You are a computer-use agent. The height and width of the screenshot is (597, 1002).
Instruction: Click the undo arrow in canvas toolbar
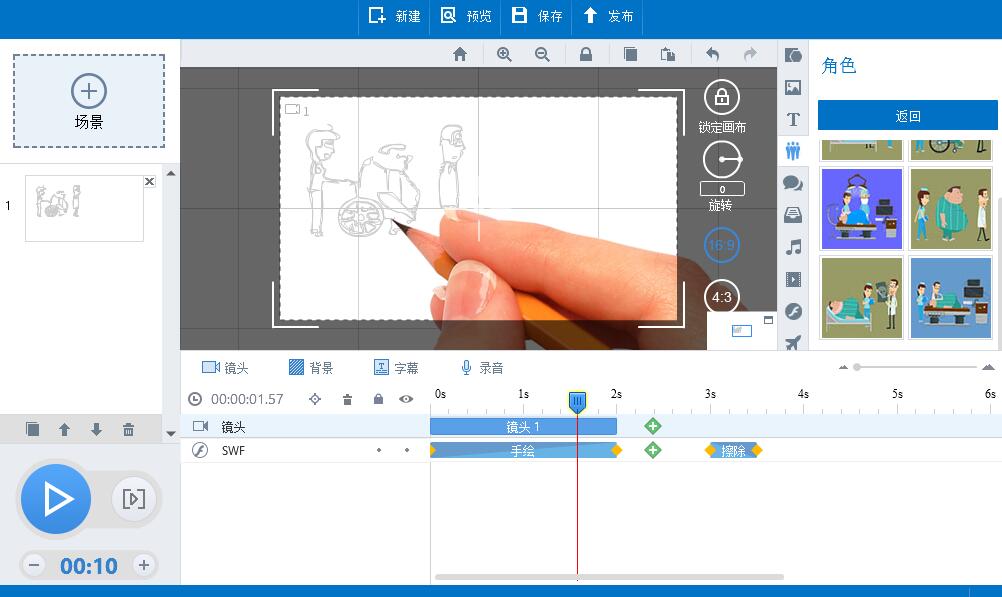712,55
